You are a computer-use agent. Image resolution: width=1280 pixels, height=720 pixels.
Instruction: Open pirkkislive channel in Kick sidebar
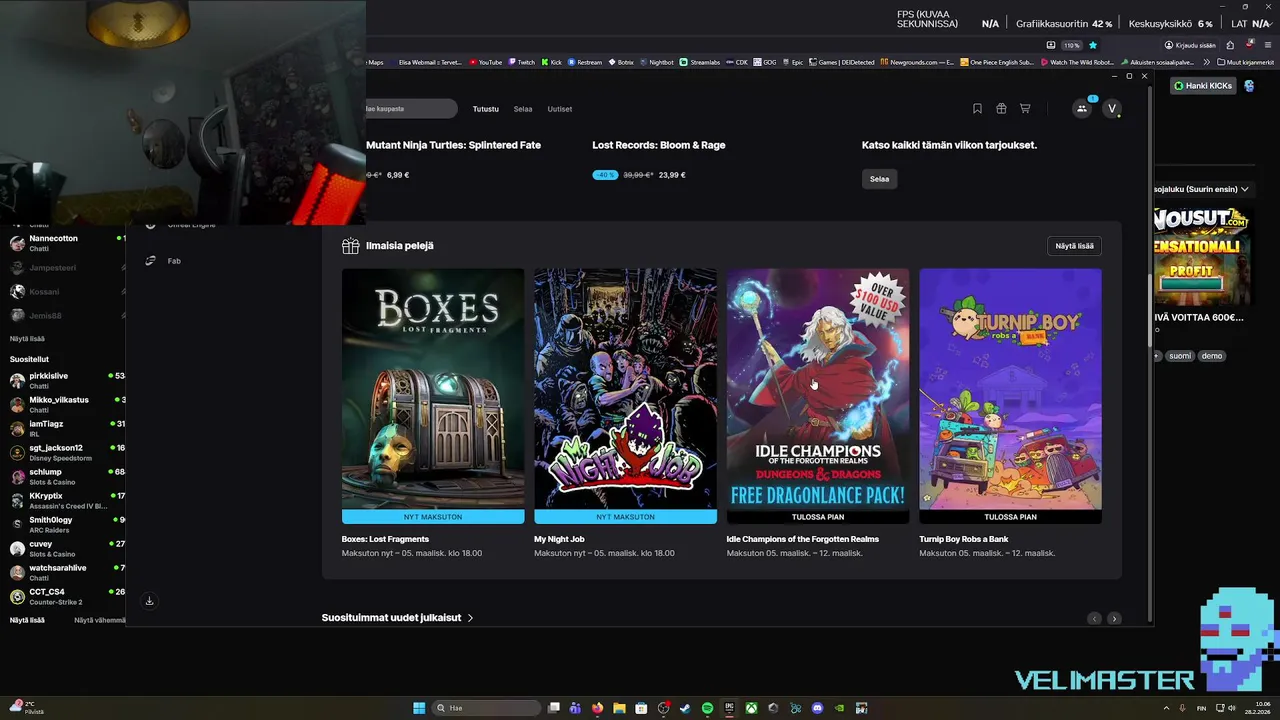pyautogui.click(x=66, y=380)
